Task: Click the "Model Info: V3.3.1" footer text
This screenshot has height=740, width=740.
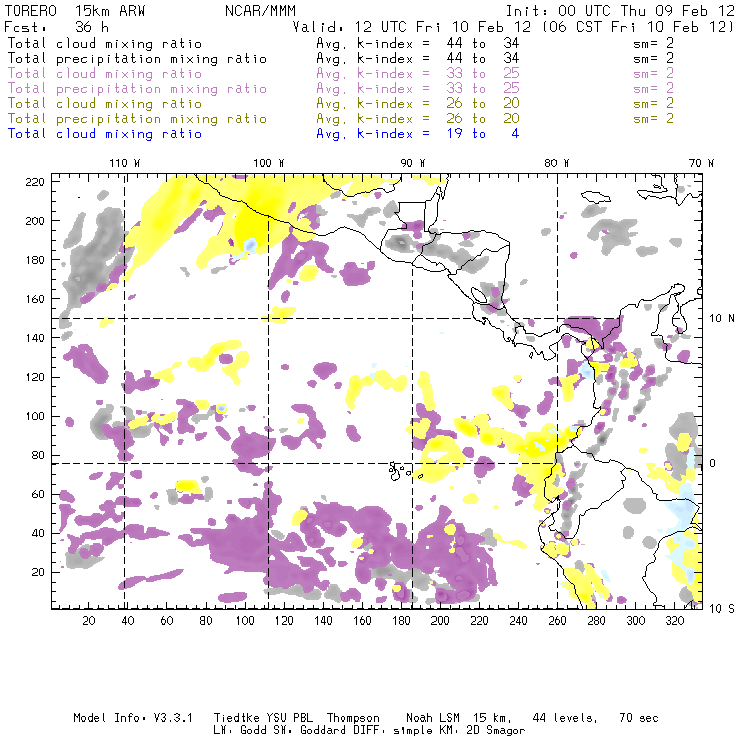Action: 133,718
